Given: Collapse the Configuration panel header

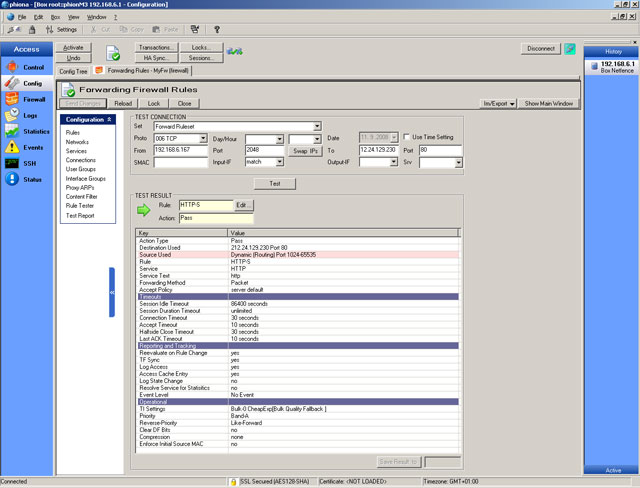Looking at the screenshot, I should point(109,119).
